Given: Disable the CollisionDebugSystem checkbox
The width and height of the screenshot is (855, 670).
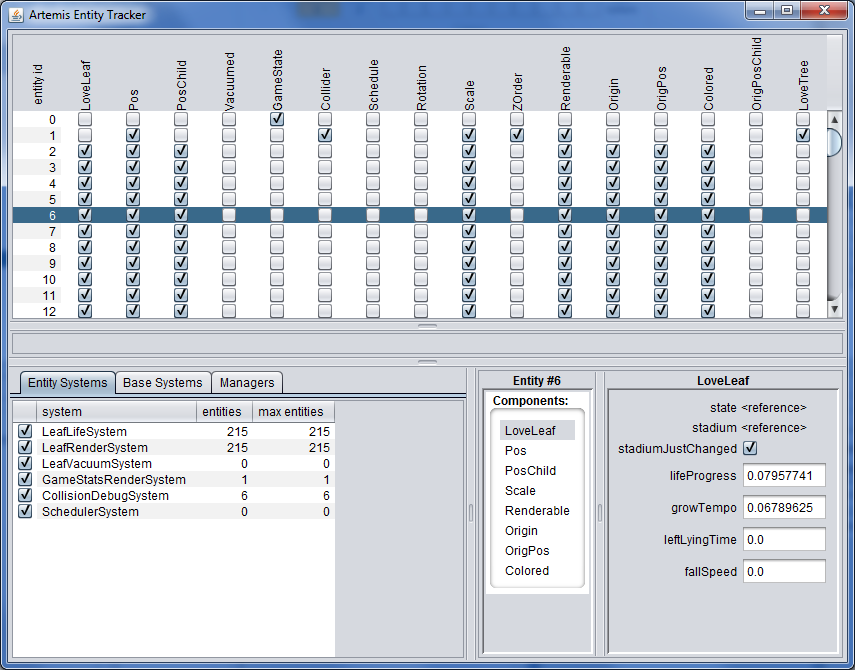Looking at the screenshot, I should point(25,496).
